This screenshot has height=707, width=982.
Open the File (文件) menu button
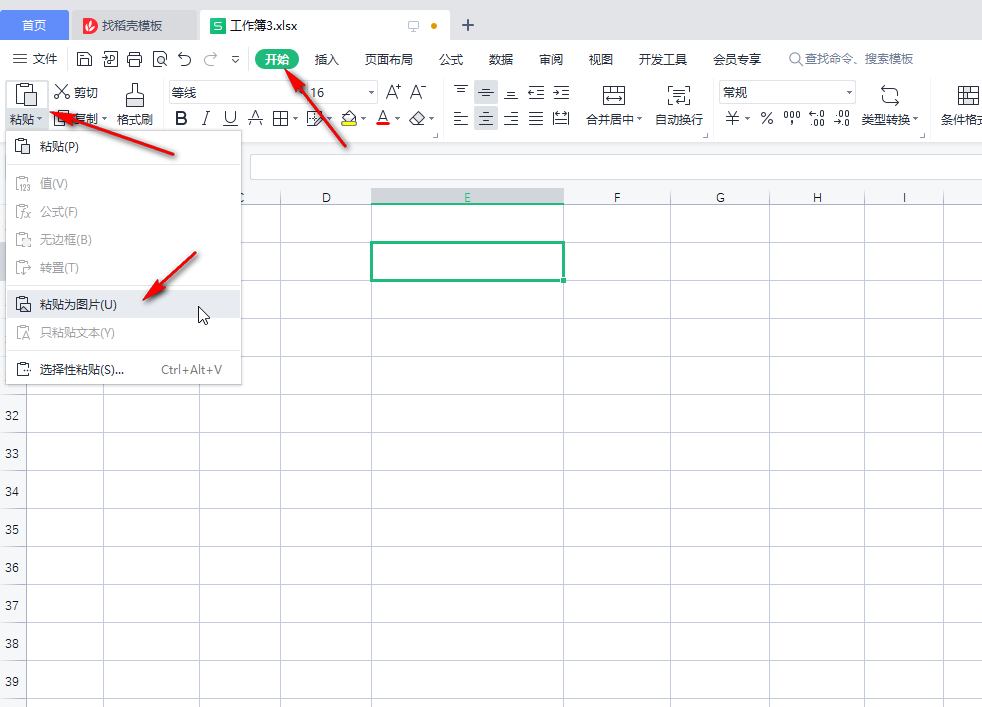(x=36, y=59)
